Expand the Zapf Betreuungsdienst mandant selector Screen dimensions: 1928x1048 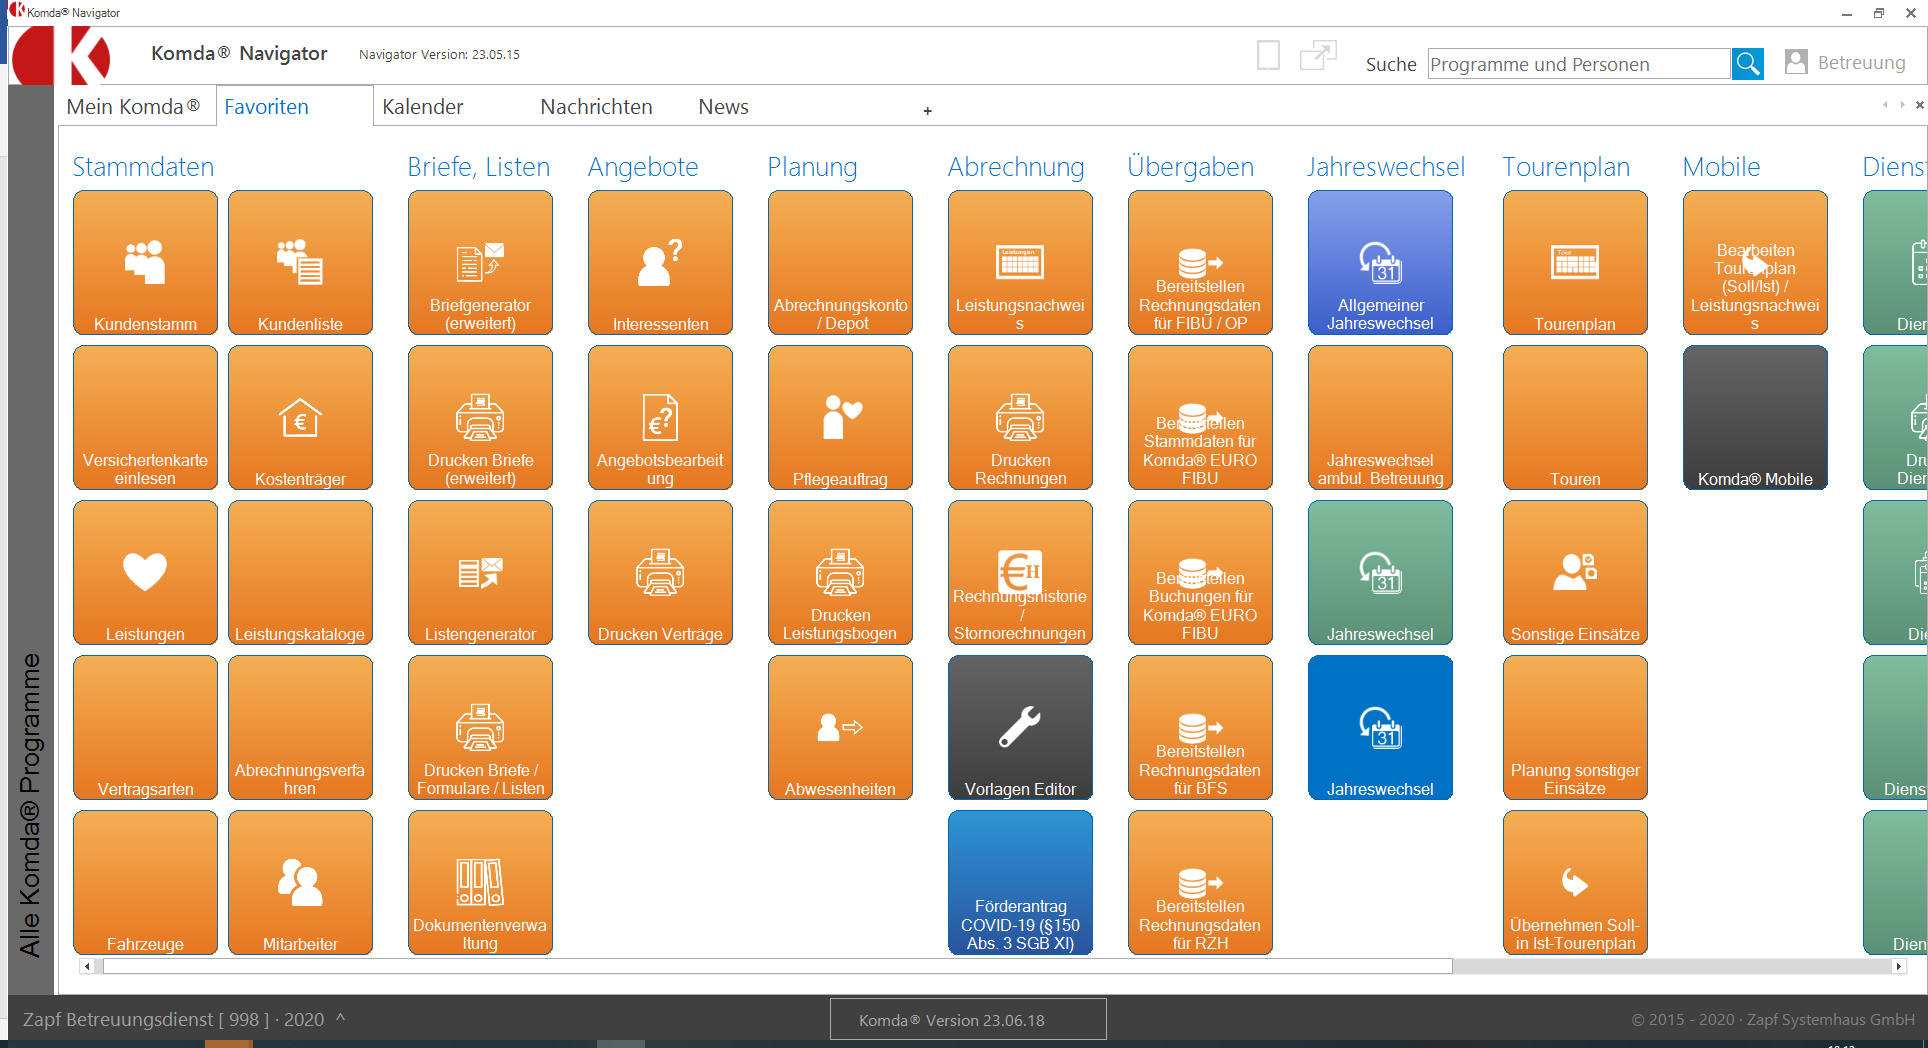click(184, 1019)
